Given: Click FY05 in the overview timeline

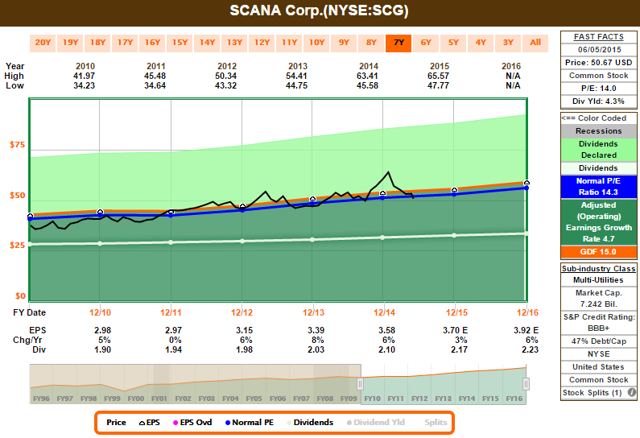Looking at the screenshot, I should point(254,398).
